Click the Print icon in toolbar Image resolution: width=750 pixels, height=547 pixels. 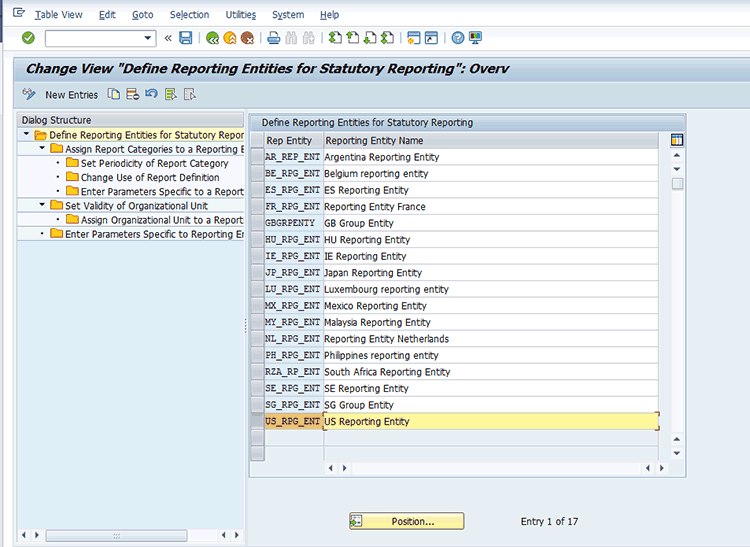274,38
